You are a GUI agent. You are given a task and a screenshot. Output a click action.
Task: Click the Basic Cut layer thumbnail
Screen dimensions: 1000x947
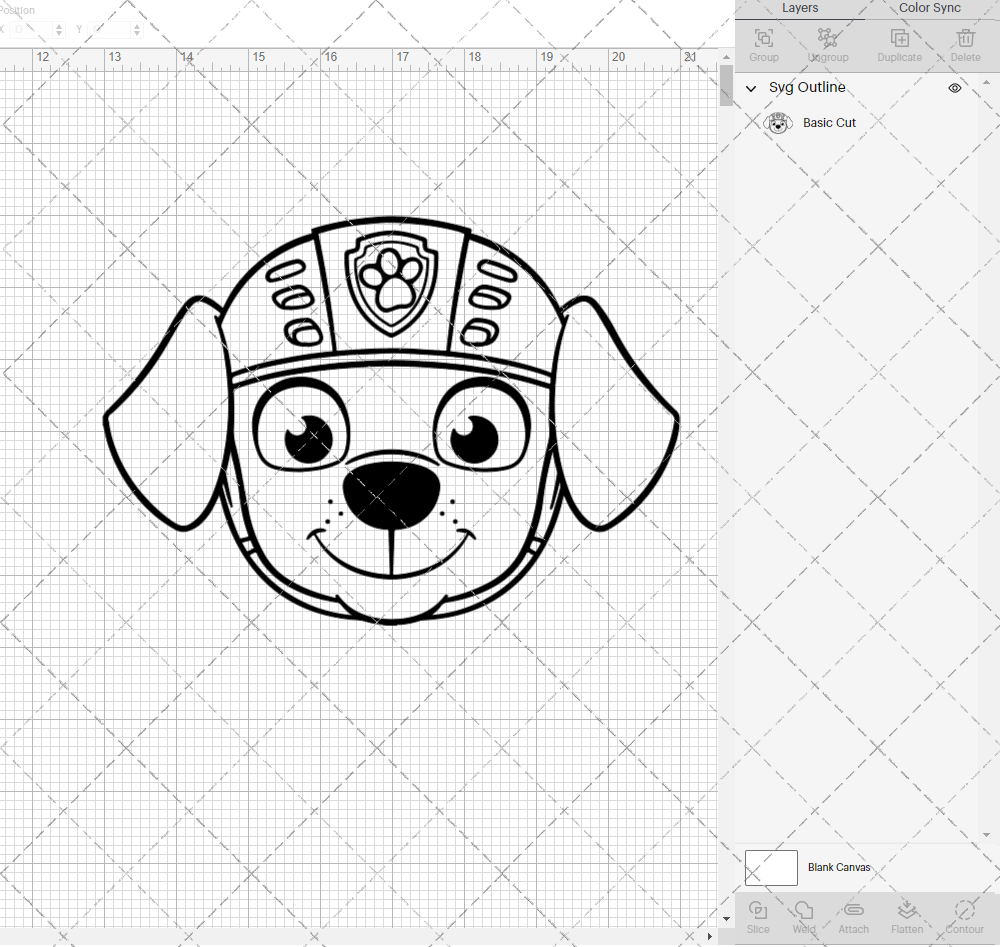(x=779, y=122)
